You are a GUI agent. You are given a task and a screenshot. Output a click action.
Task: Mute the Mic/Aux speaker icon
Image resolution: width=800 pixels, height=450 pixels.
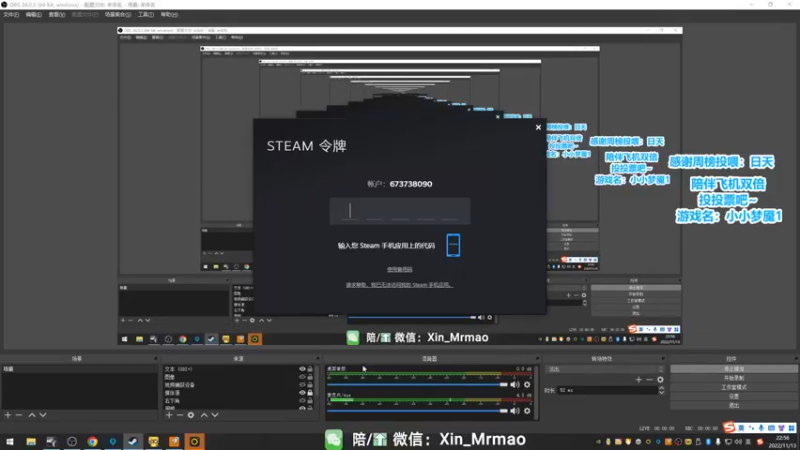click(515, 411)
